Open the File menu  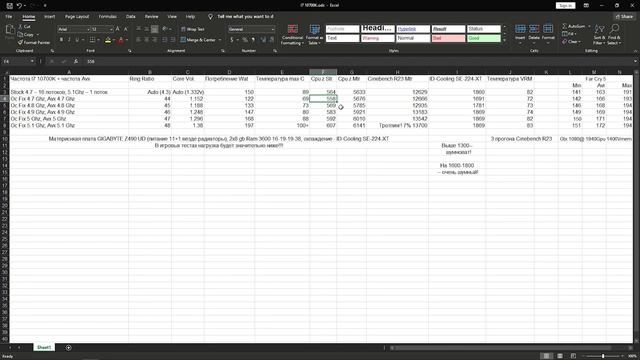click(x=9, y=17)
